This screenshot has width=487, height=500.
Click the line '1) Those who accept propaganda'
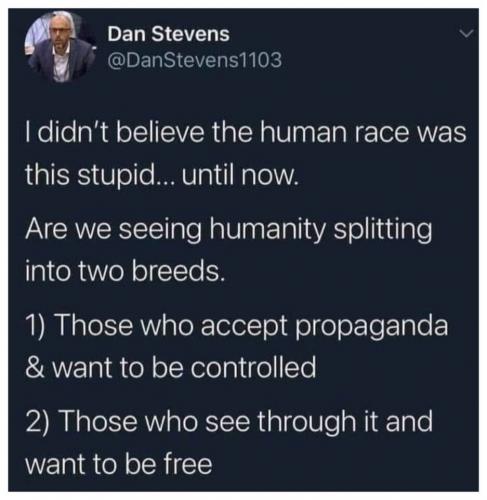click(237, 326)
